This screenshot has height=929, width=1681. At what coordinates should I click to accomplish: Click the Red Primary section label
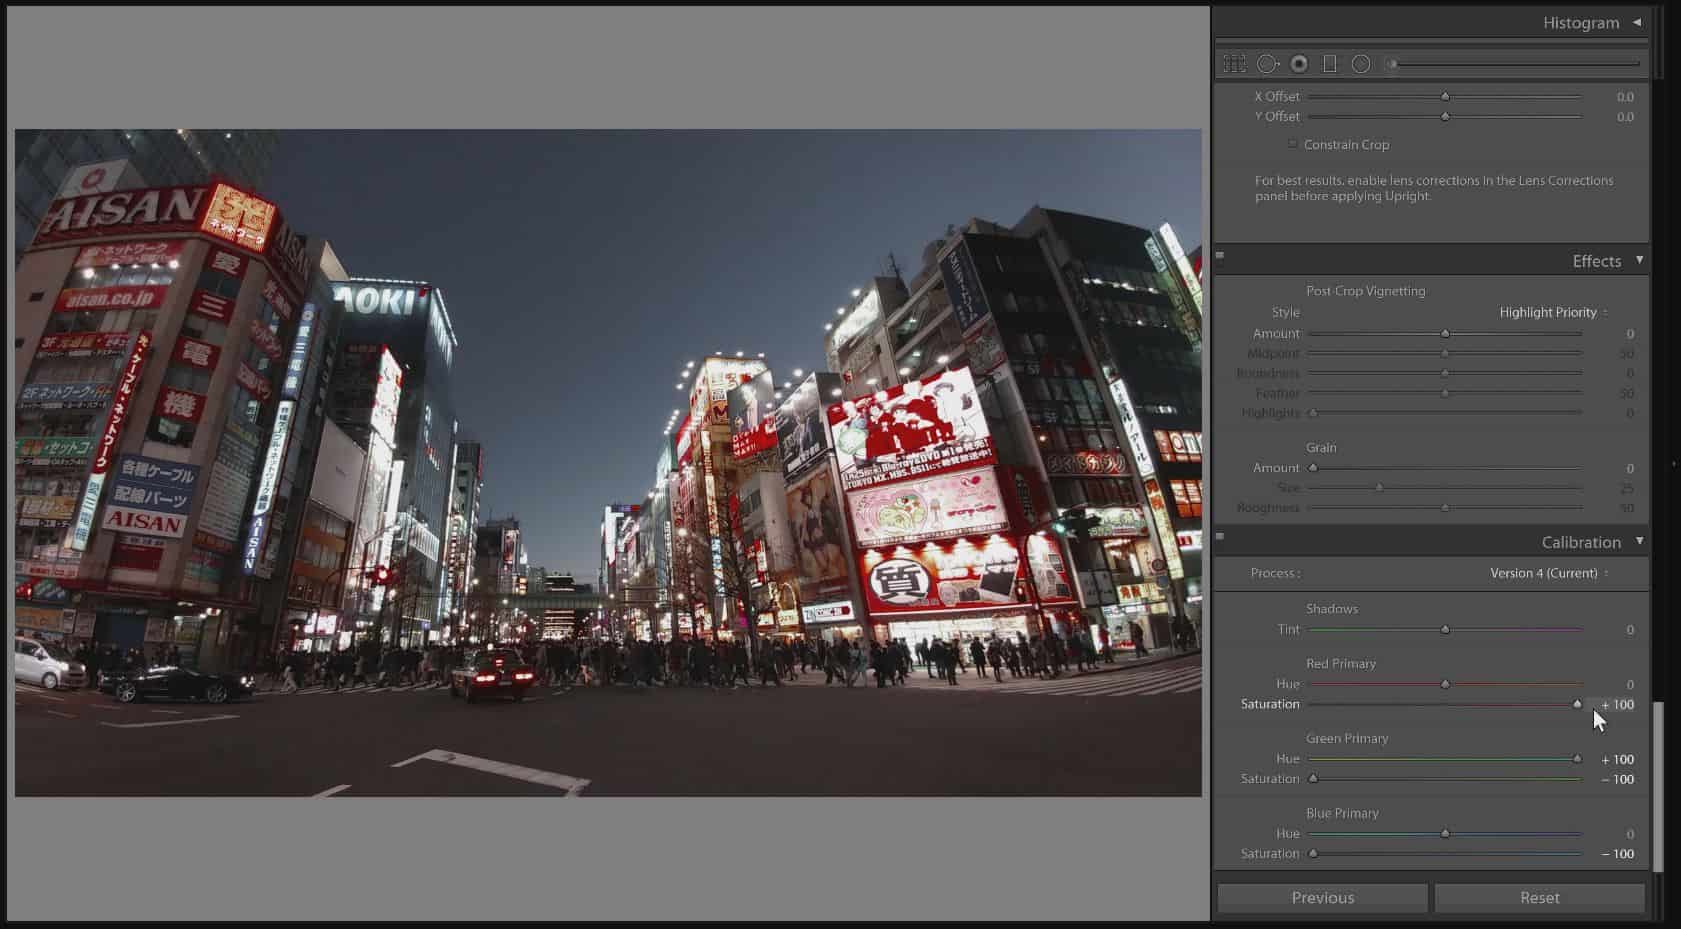tap(1341, 664)
